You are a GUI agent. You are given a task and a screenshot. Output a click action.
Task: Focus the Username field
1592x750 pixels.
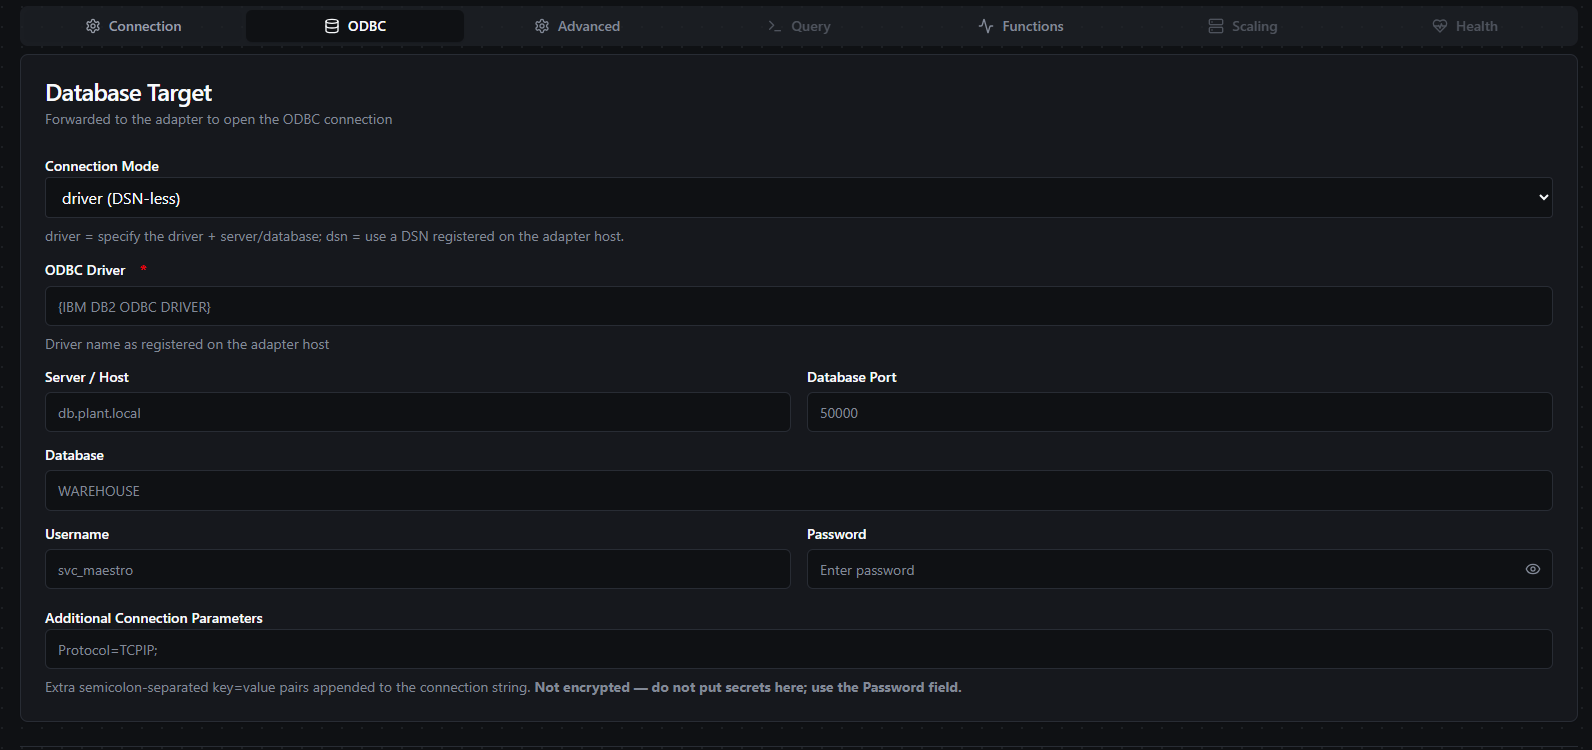[417, 569]
